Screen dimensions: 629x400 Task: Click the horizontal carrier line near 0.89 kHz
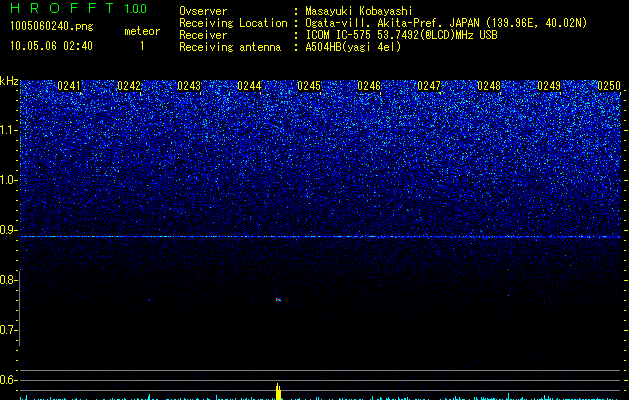click(320, 237)
